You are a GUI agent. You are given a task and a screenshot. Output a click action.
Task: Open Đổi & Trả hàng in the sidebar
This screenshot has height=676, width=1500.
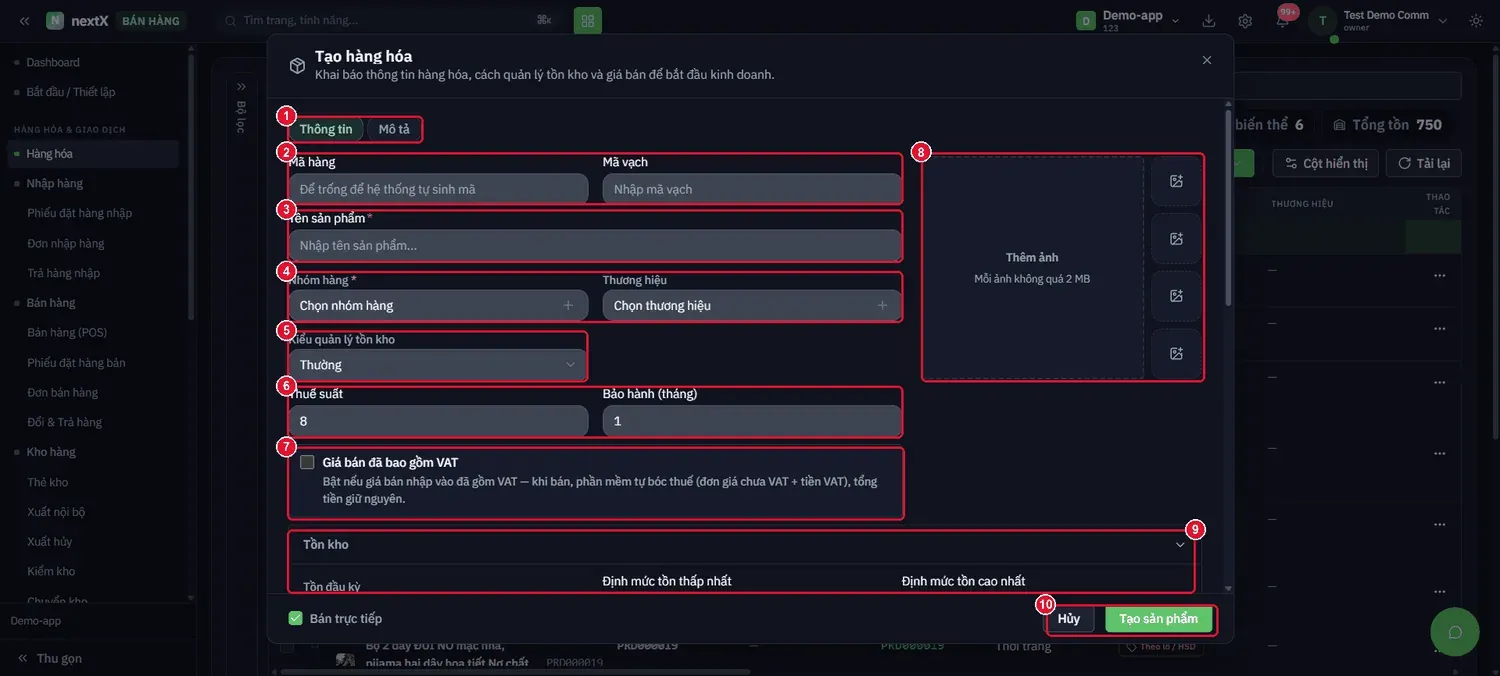(x=65, y=422)
